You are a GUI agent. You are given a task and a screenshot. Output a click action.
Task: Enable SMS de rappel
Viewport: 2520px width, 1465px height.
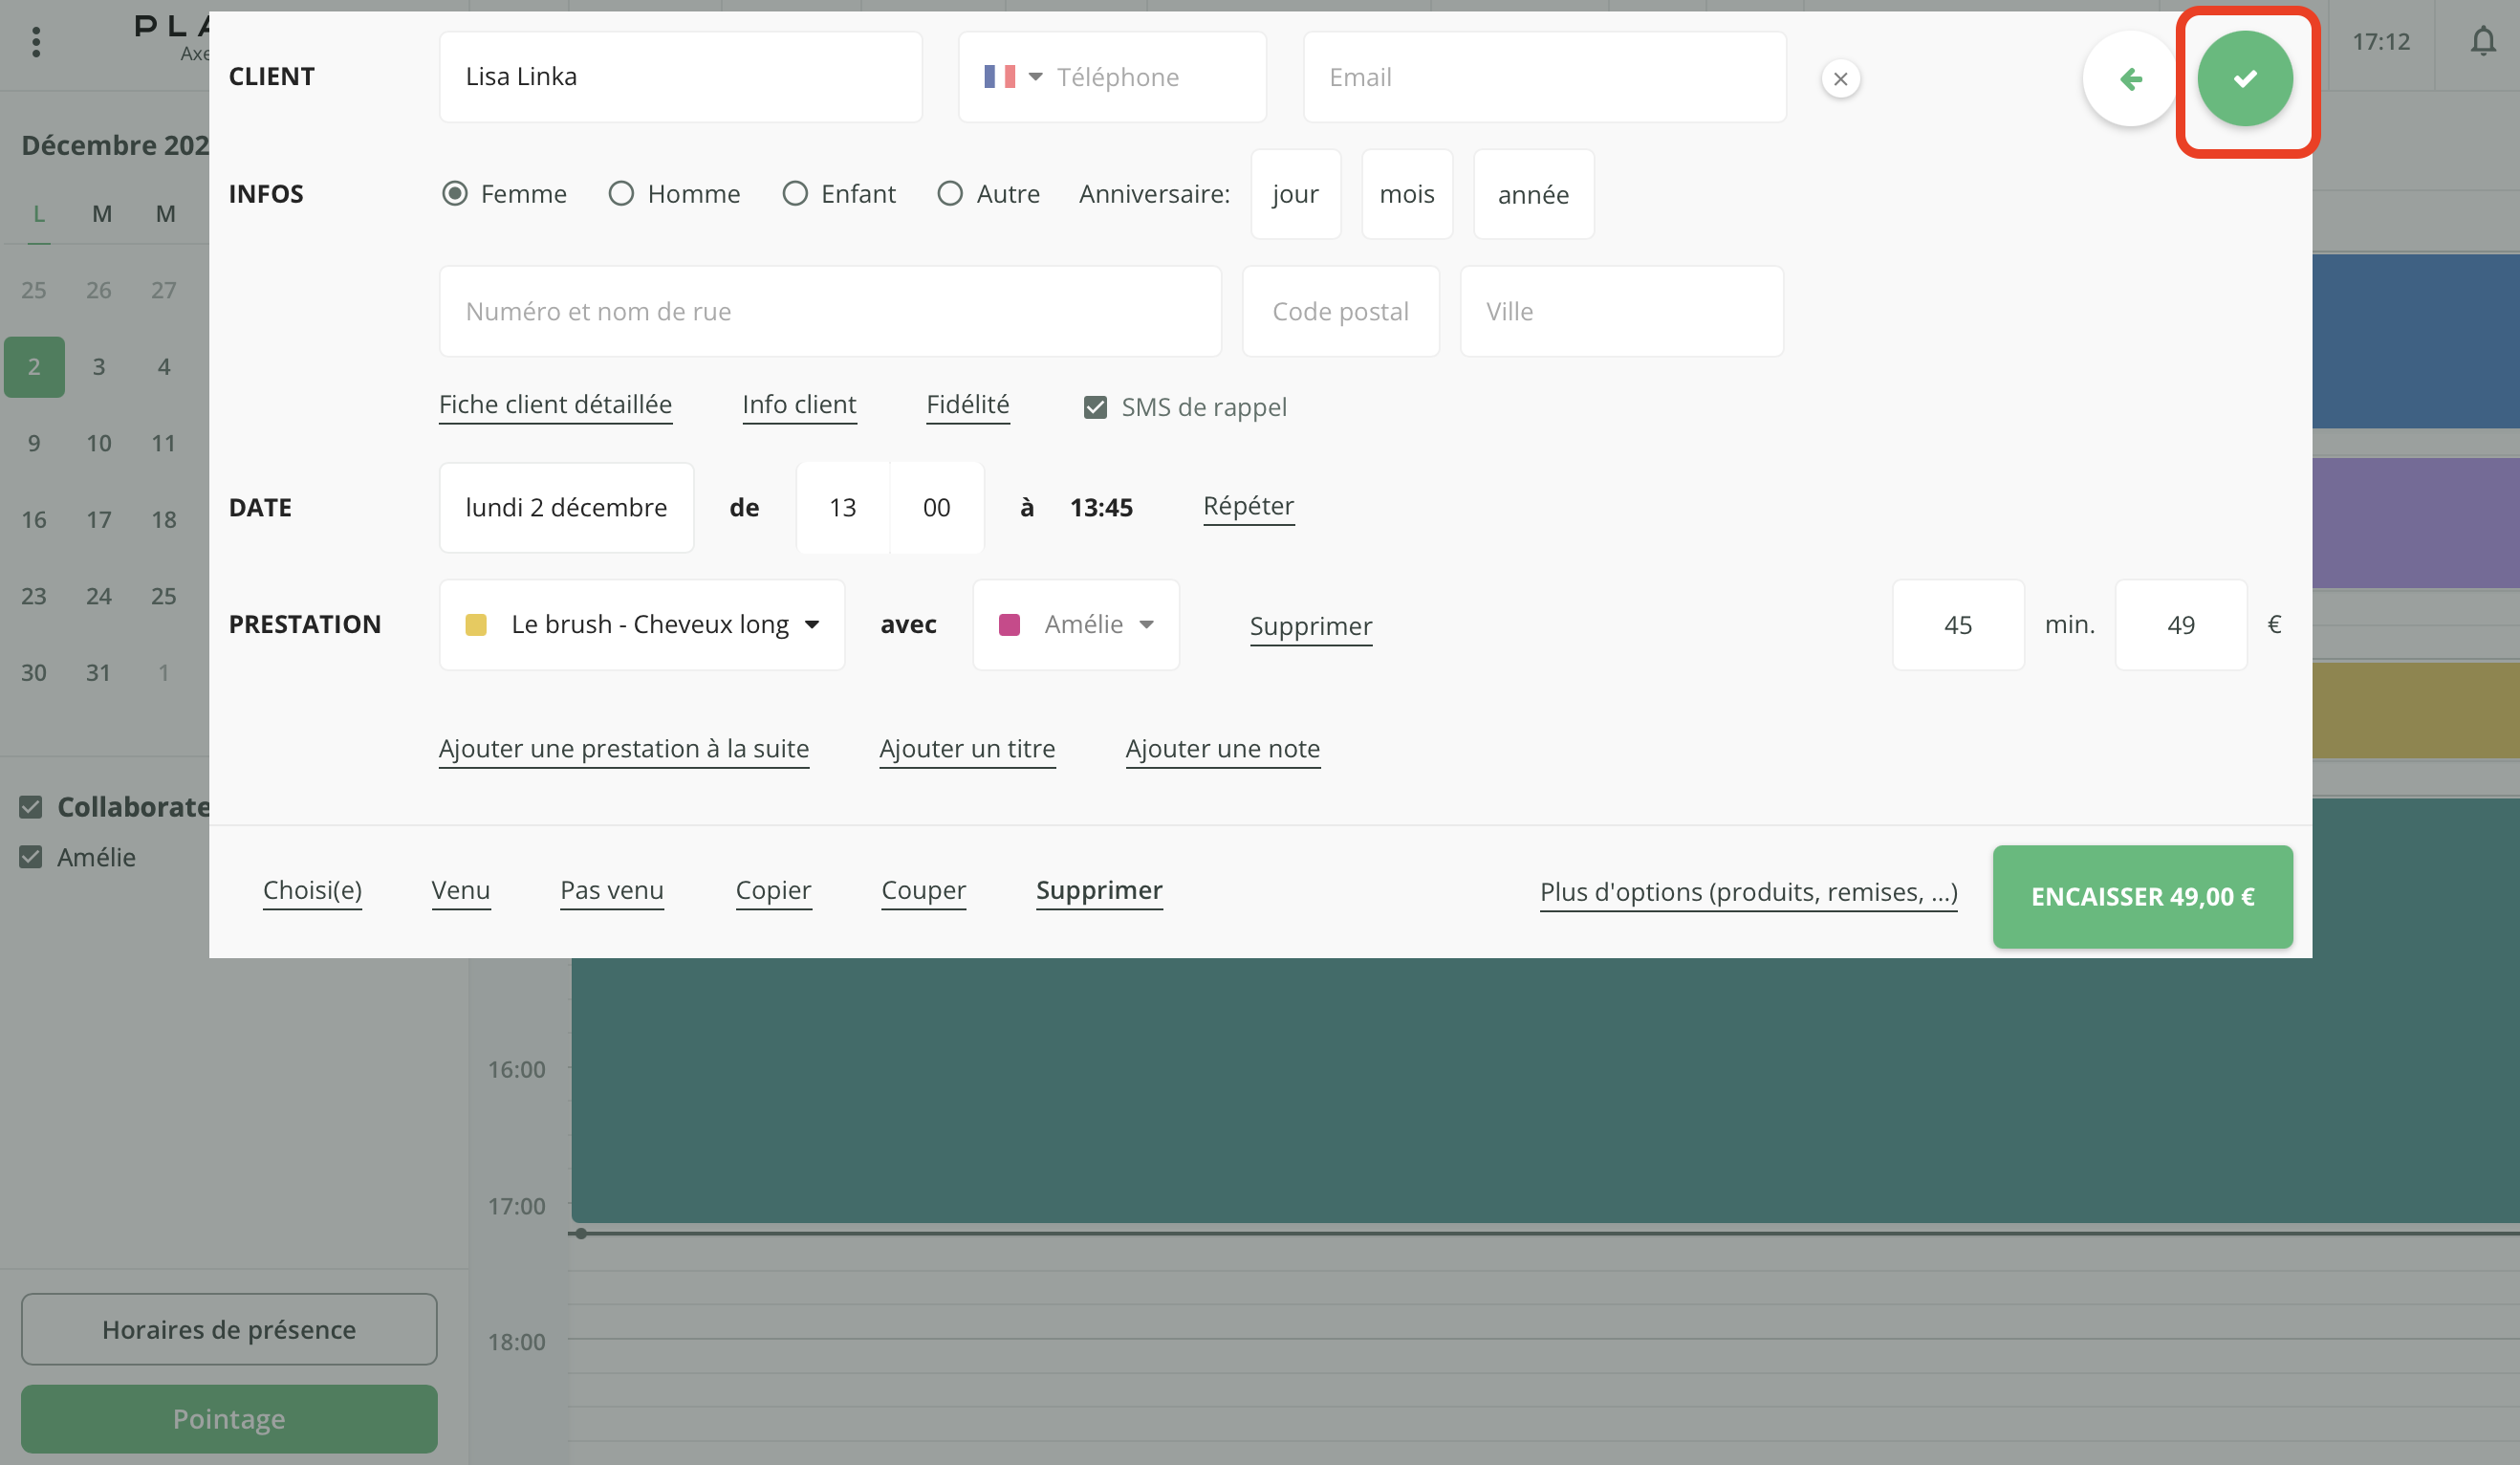coord(1095,406)
